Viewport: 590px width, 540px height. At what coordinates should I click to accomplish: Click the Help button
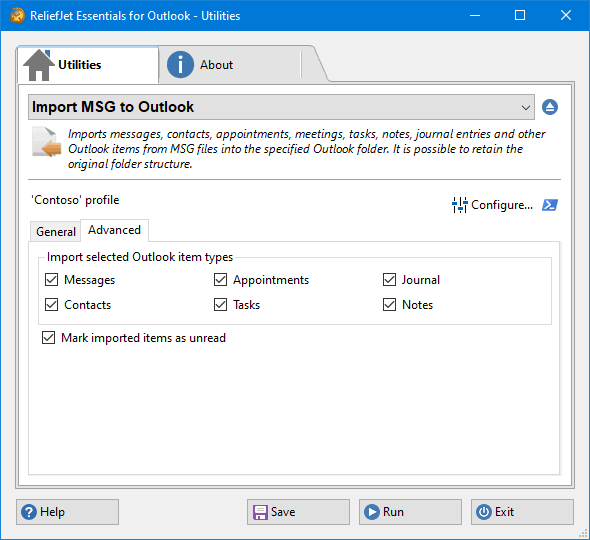point(67,512)
